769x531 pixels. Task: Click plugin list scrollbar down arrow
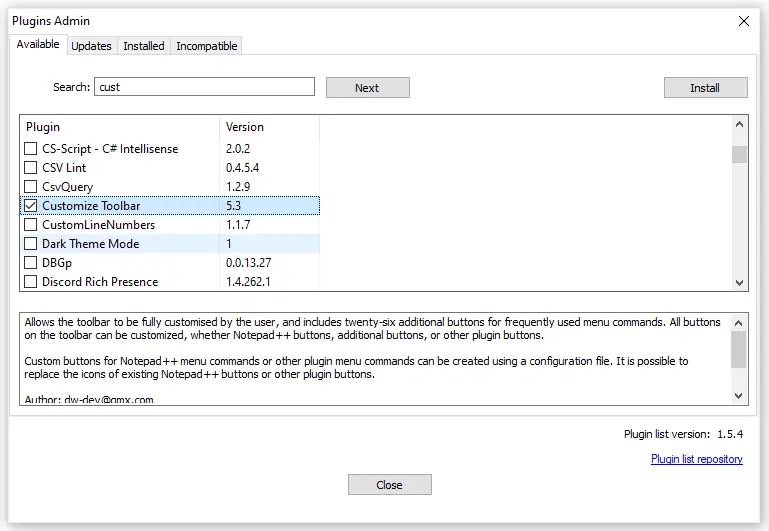740,283
